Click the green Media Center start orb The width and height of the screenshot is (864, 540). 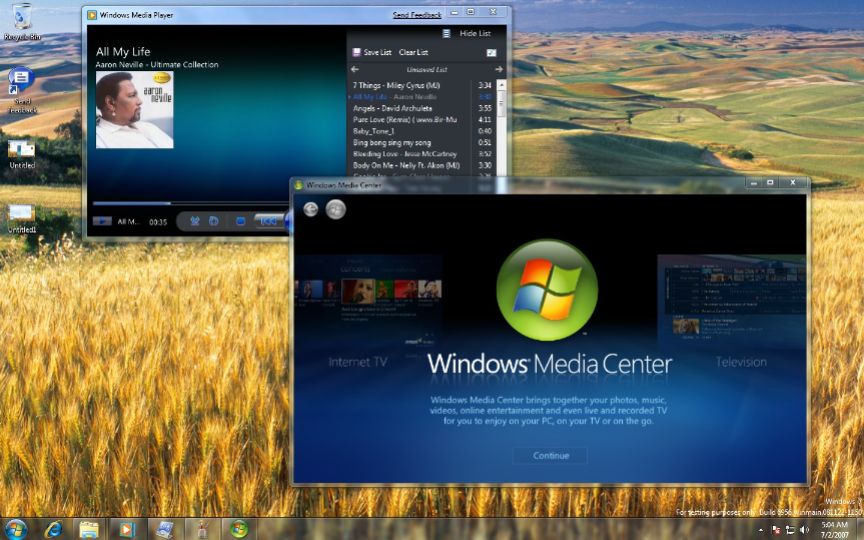click(x=336, y=209)
